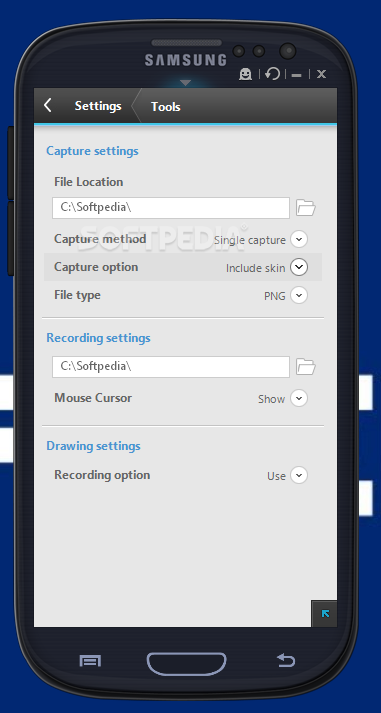Click the rotate screen icon
The width and height of the screenshot is (381, 713).
tap(272, 73)
